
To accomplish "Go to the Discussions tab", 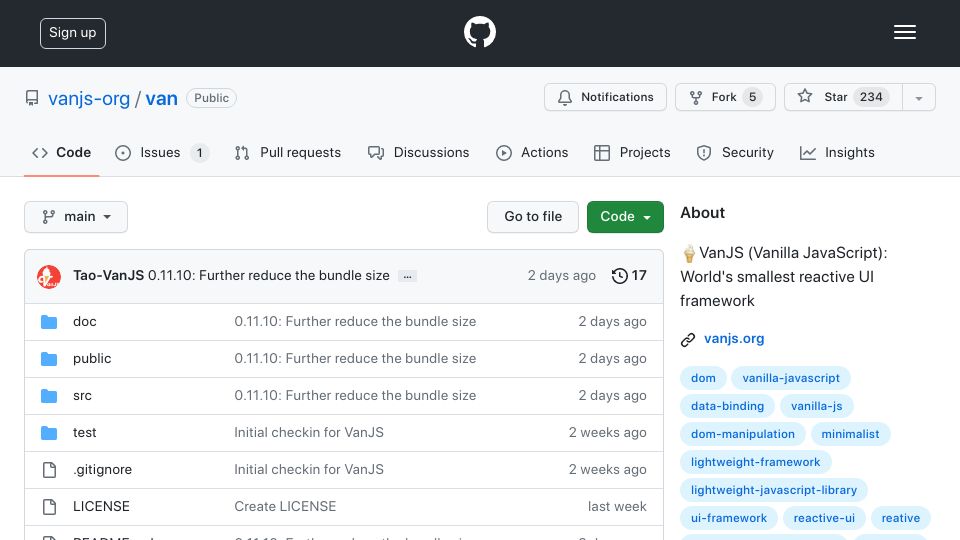I will pyautogui.click(x=418, y=152).
